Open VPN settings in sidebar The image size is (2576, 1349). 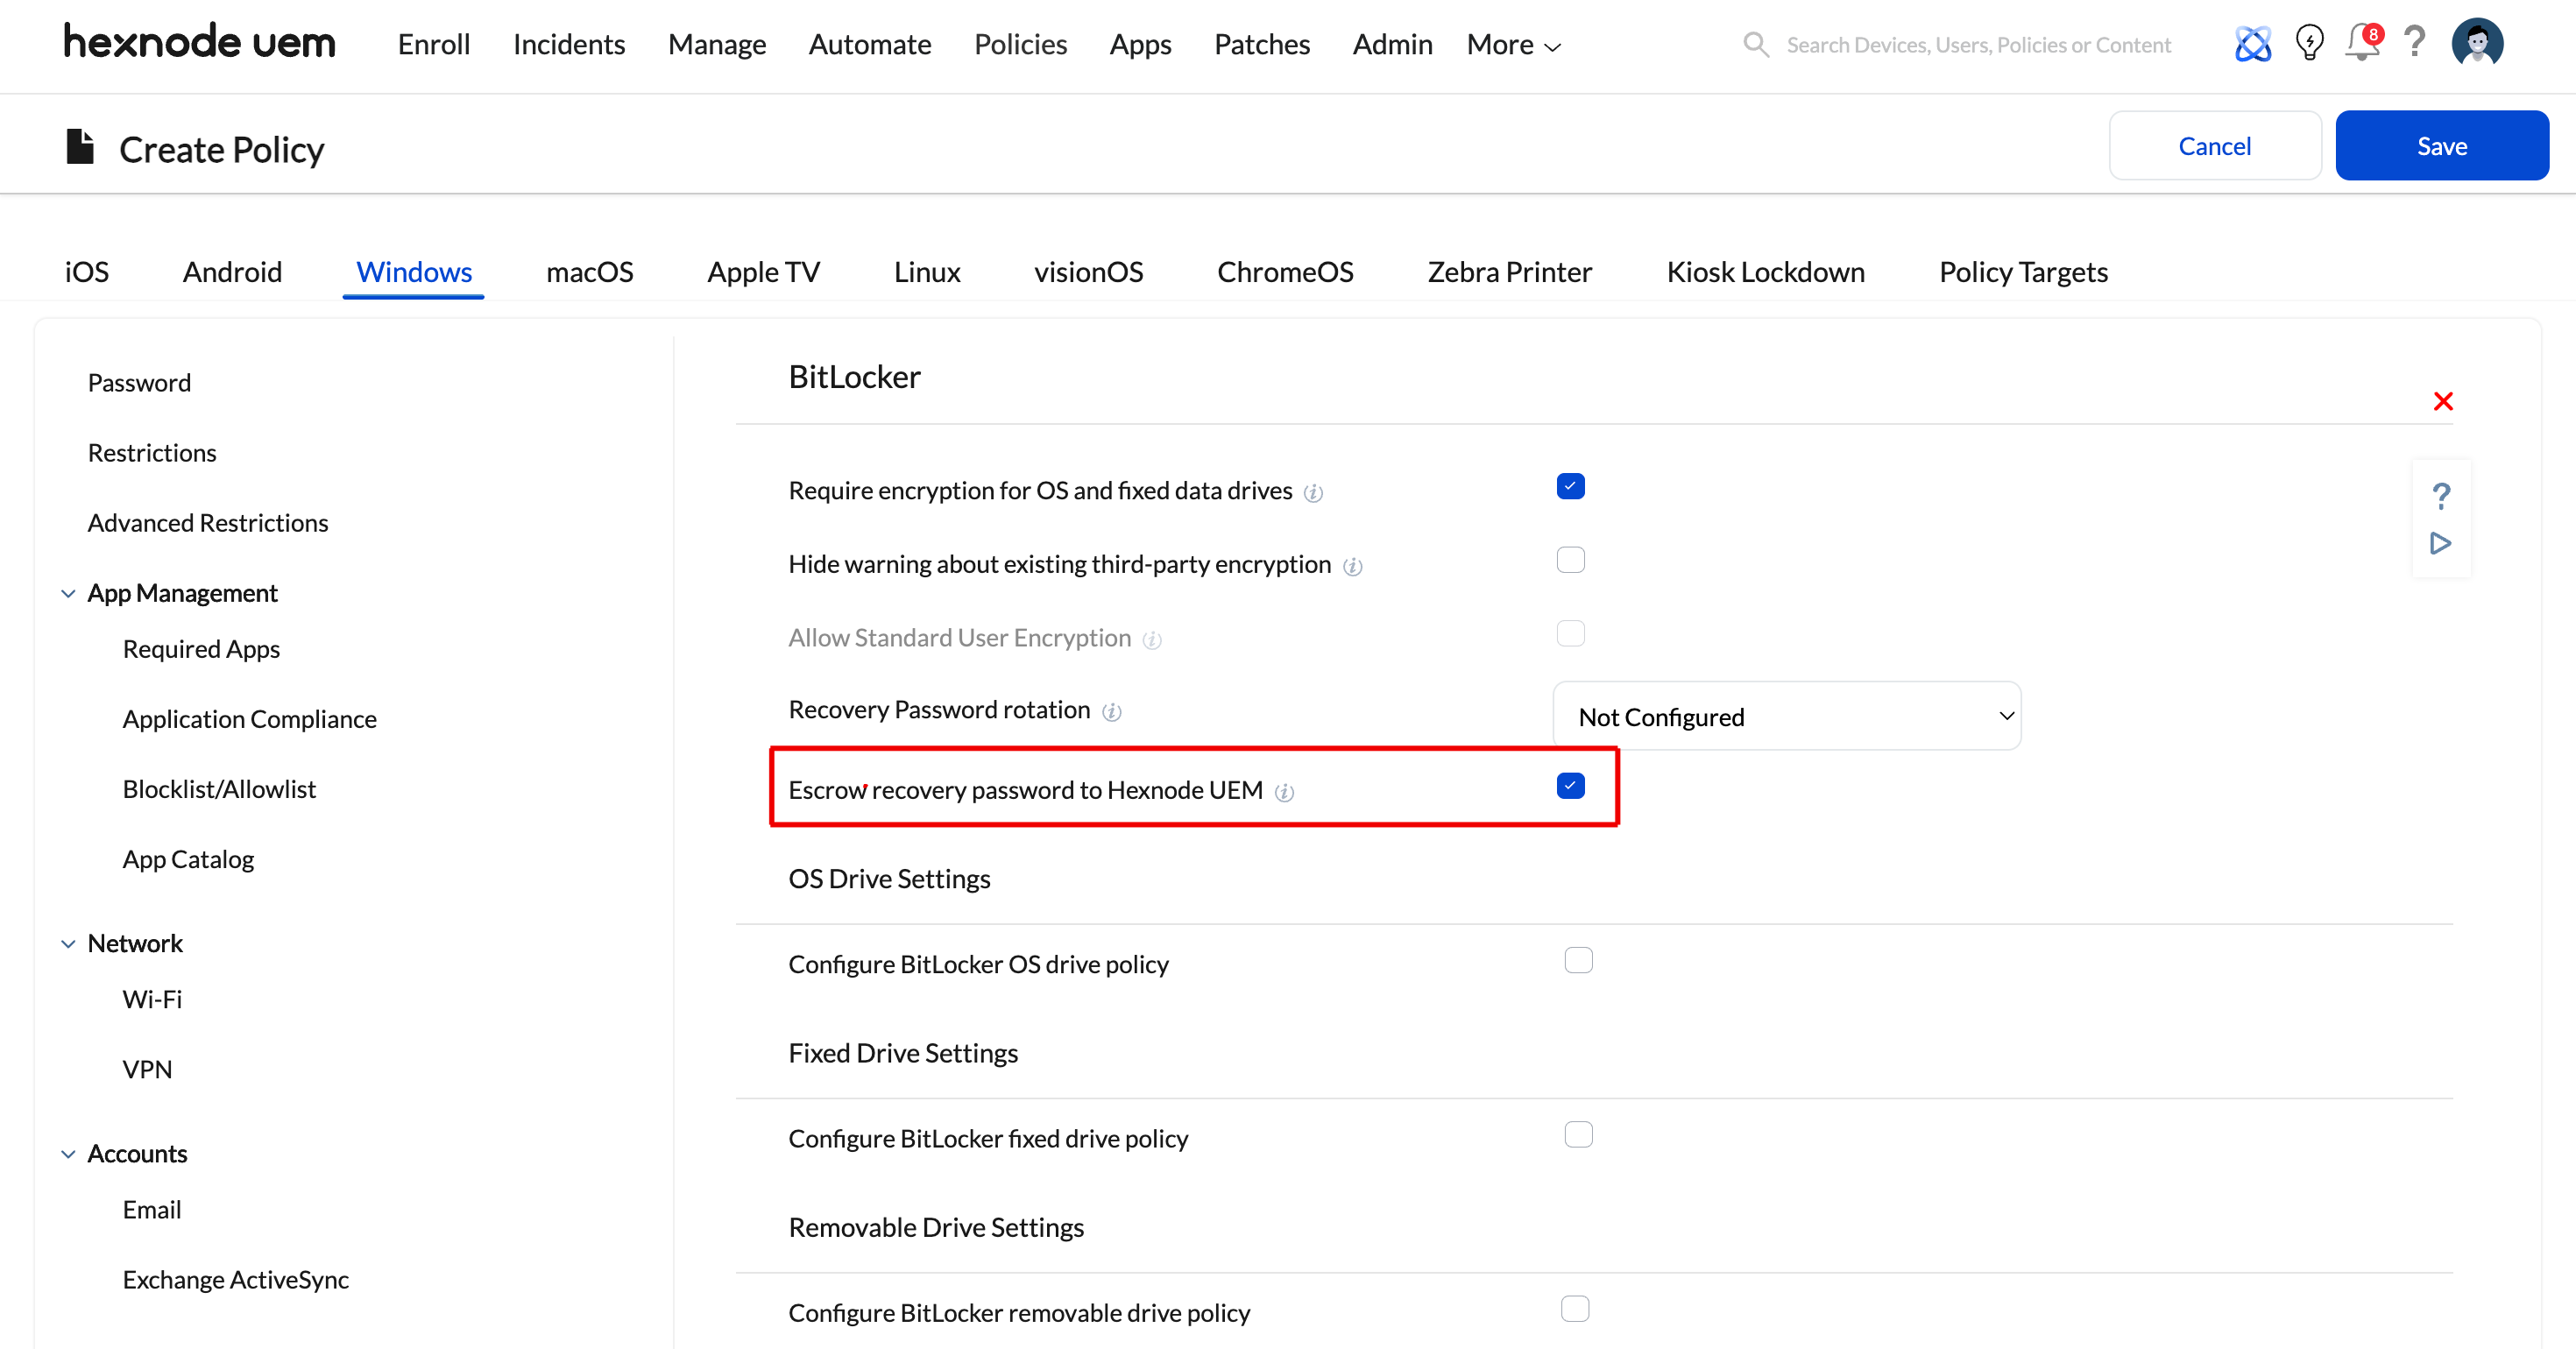147,1068
